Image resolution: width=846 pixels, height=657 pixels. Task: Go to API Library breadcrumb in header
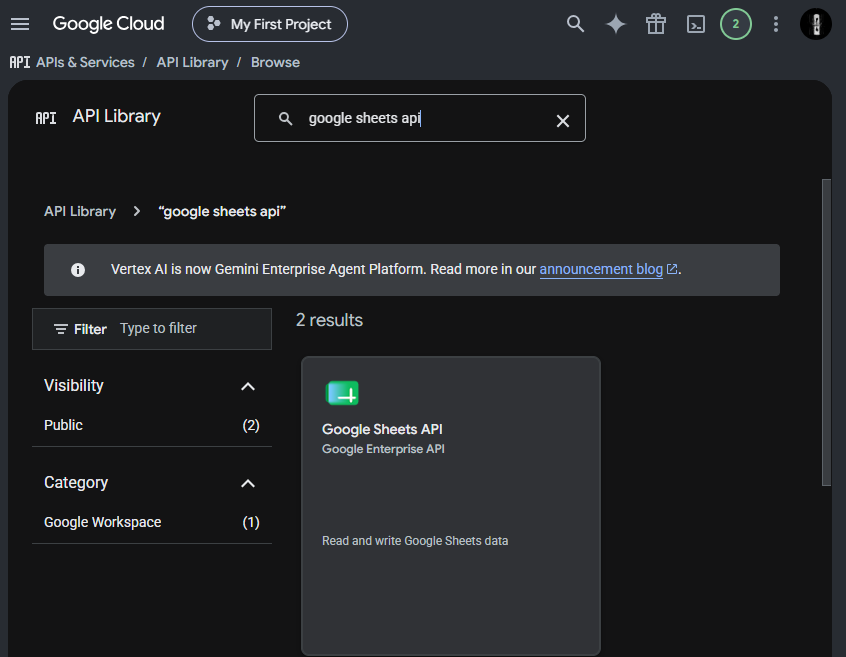pyautogui.click(x=193, y=63)
